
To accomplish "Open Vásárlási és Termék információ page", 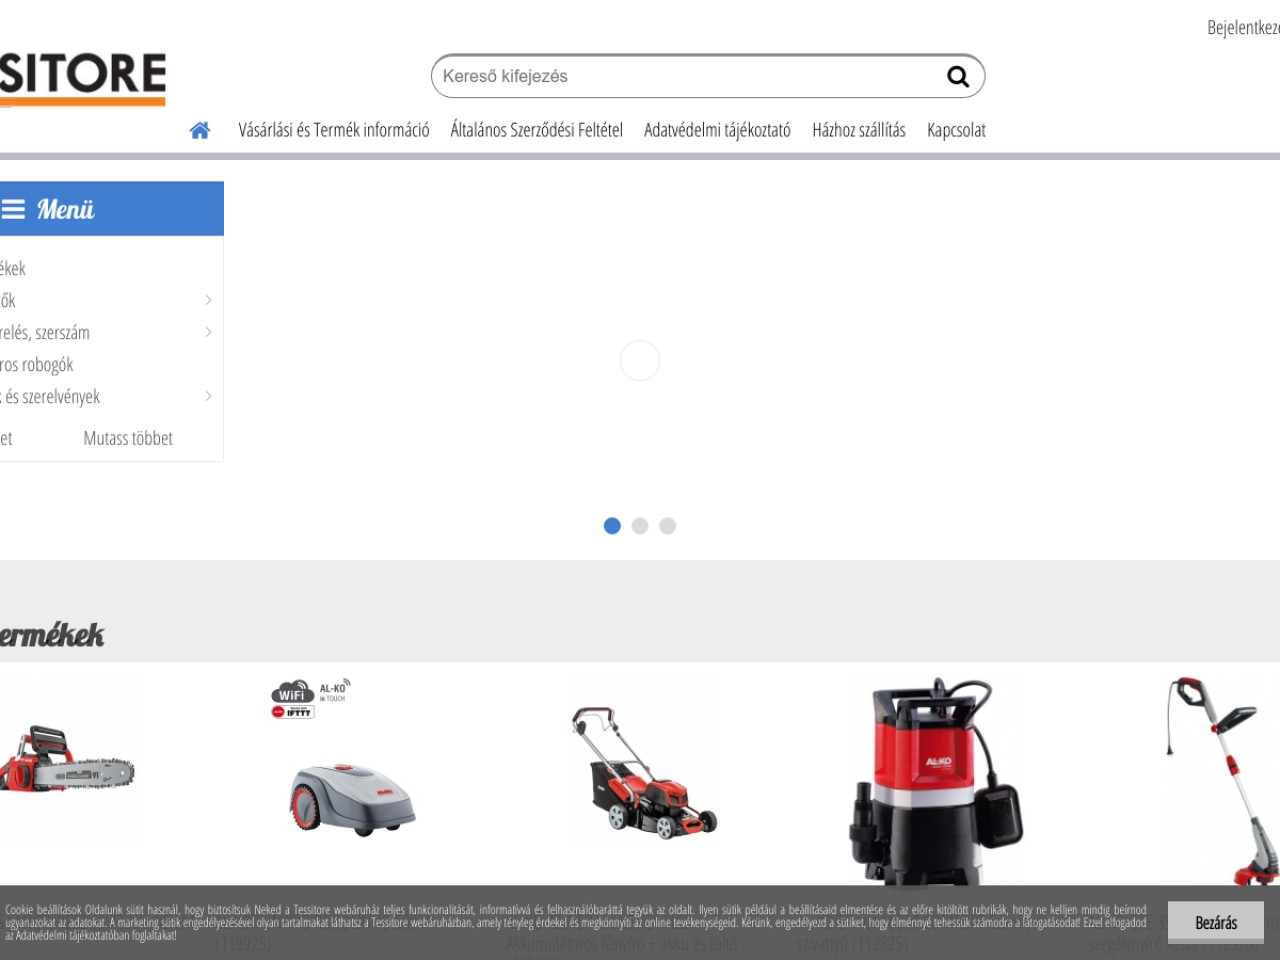I will click(333, 130).
